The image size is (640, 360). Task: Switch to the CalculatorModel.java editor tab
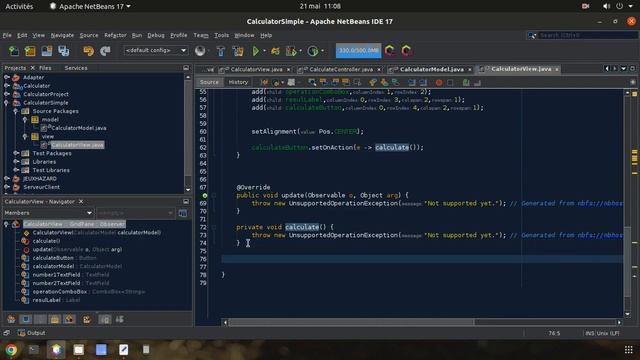tap(431, 69)
